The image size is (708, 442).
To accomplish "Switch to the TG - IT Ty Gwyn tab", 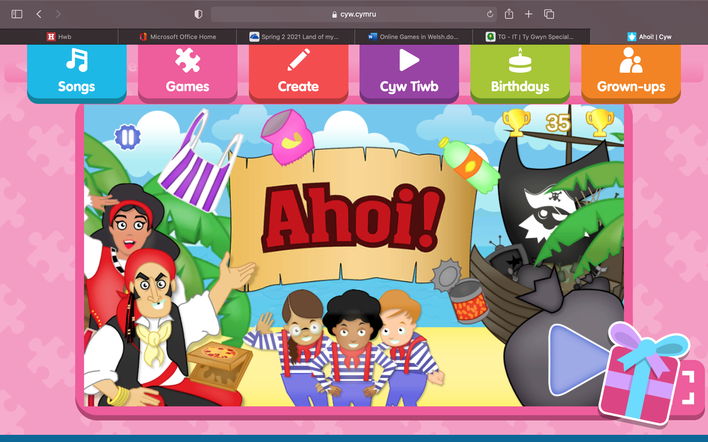I will coord(531,37).
